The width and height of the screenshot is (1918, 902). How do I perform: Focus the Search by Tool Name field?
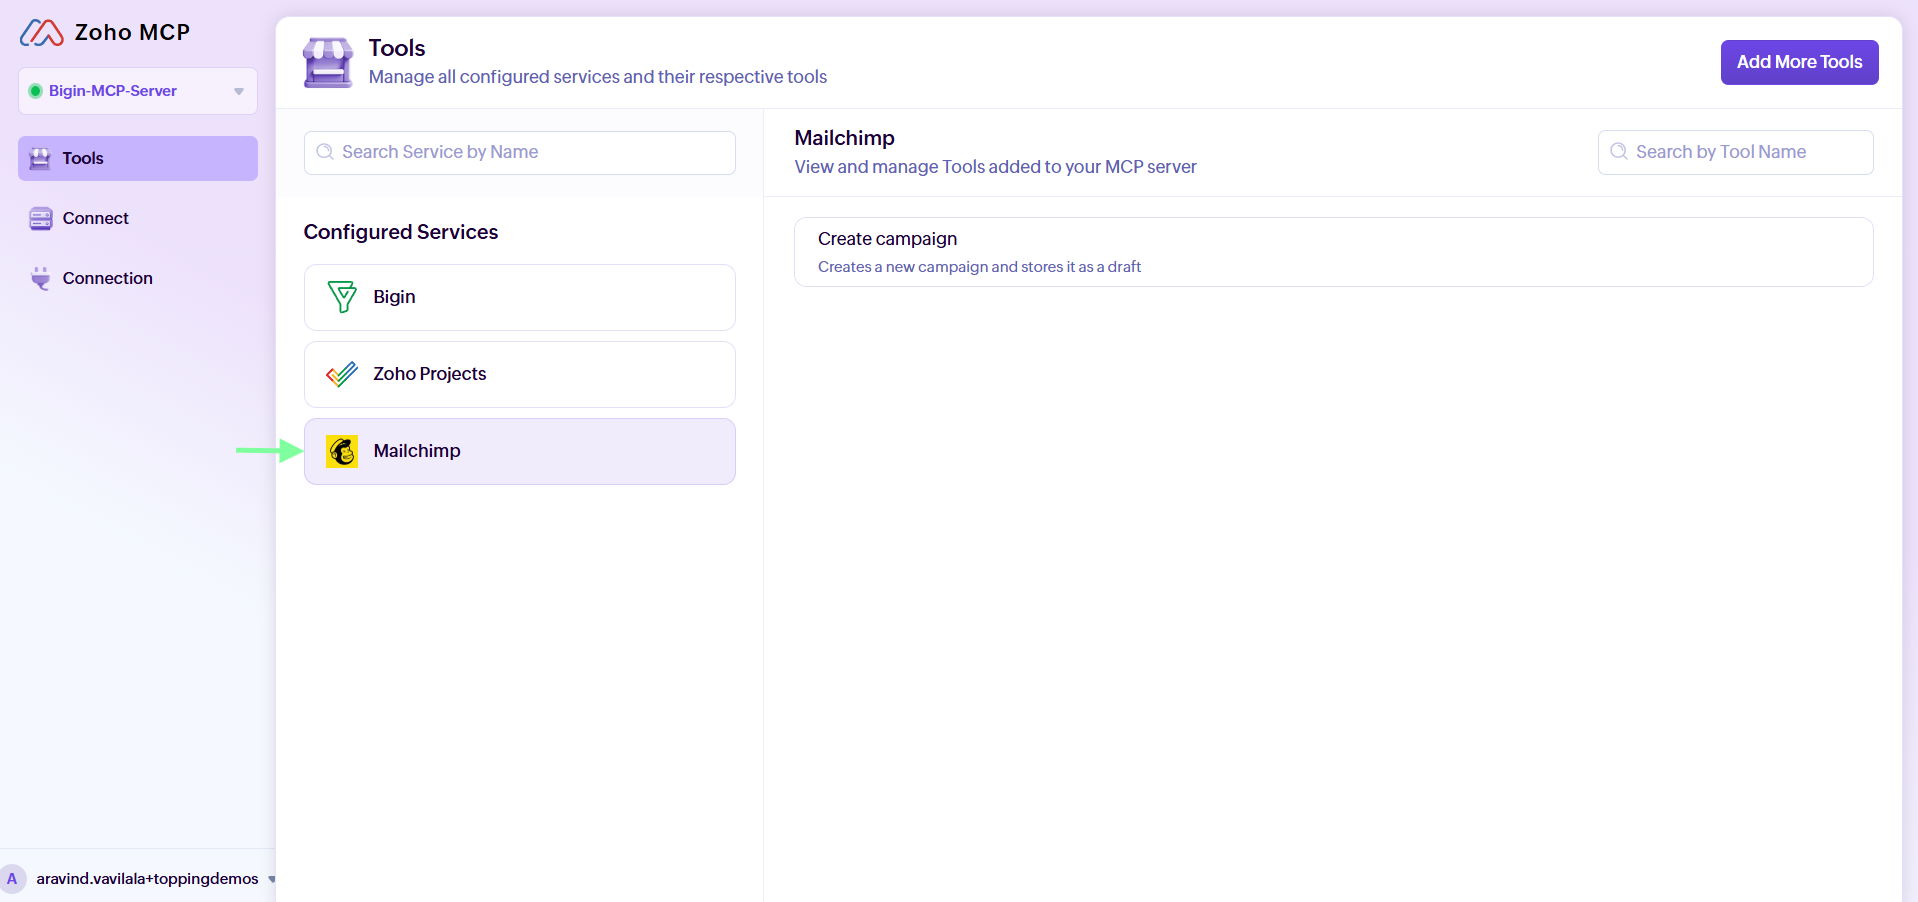[x=1735, y=152]
